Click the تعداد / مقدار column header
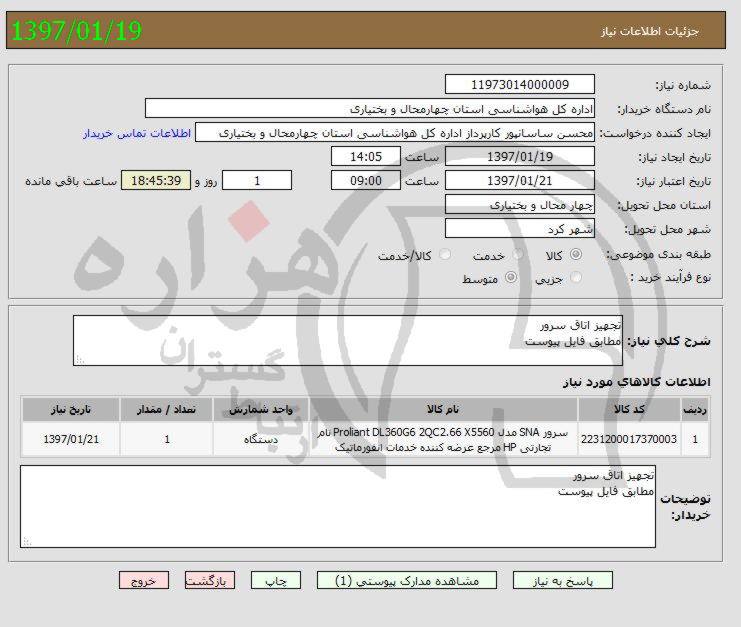Image resolution: width=741 pixels, height=627 pixels. (167, 409)
